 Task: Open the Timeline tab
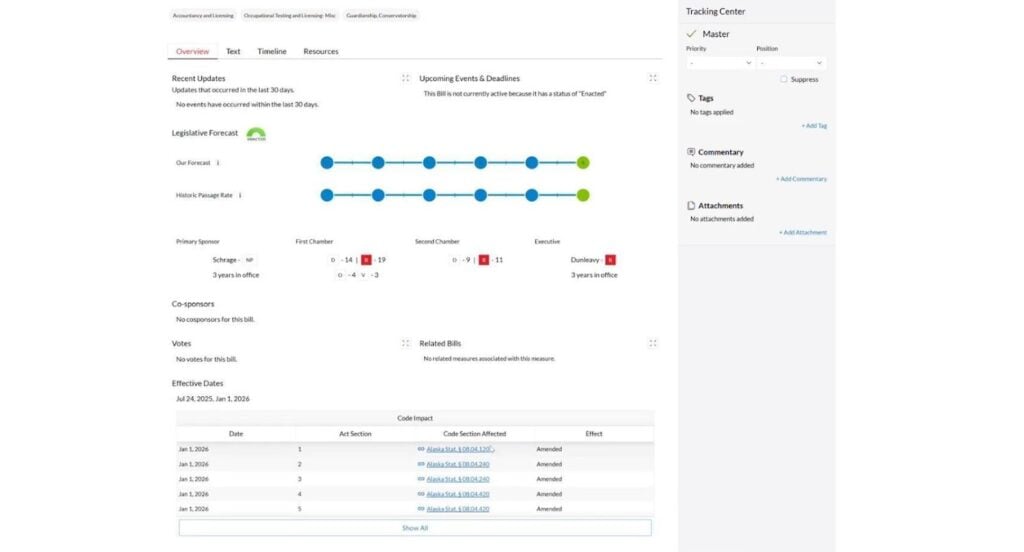(x=271, y=51)
